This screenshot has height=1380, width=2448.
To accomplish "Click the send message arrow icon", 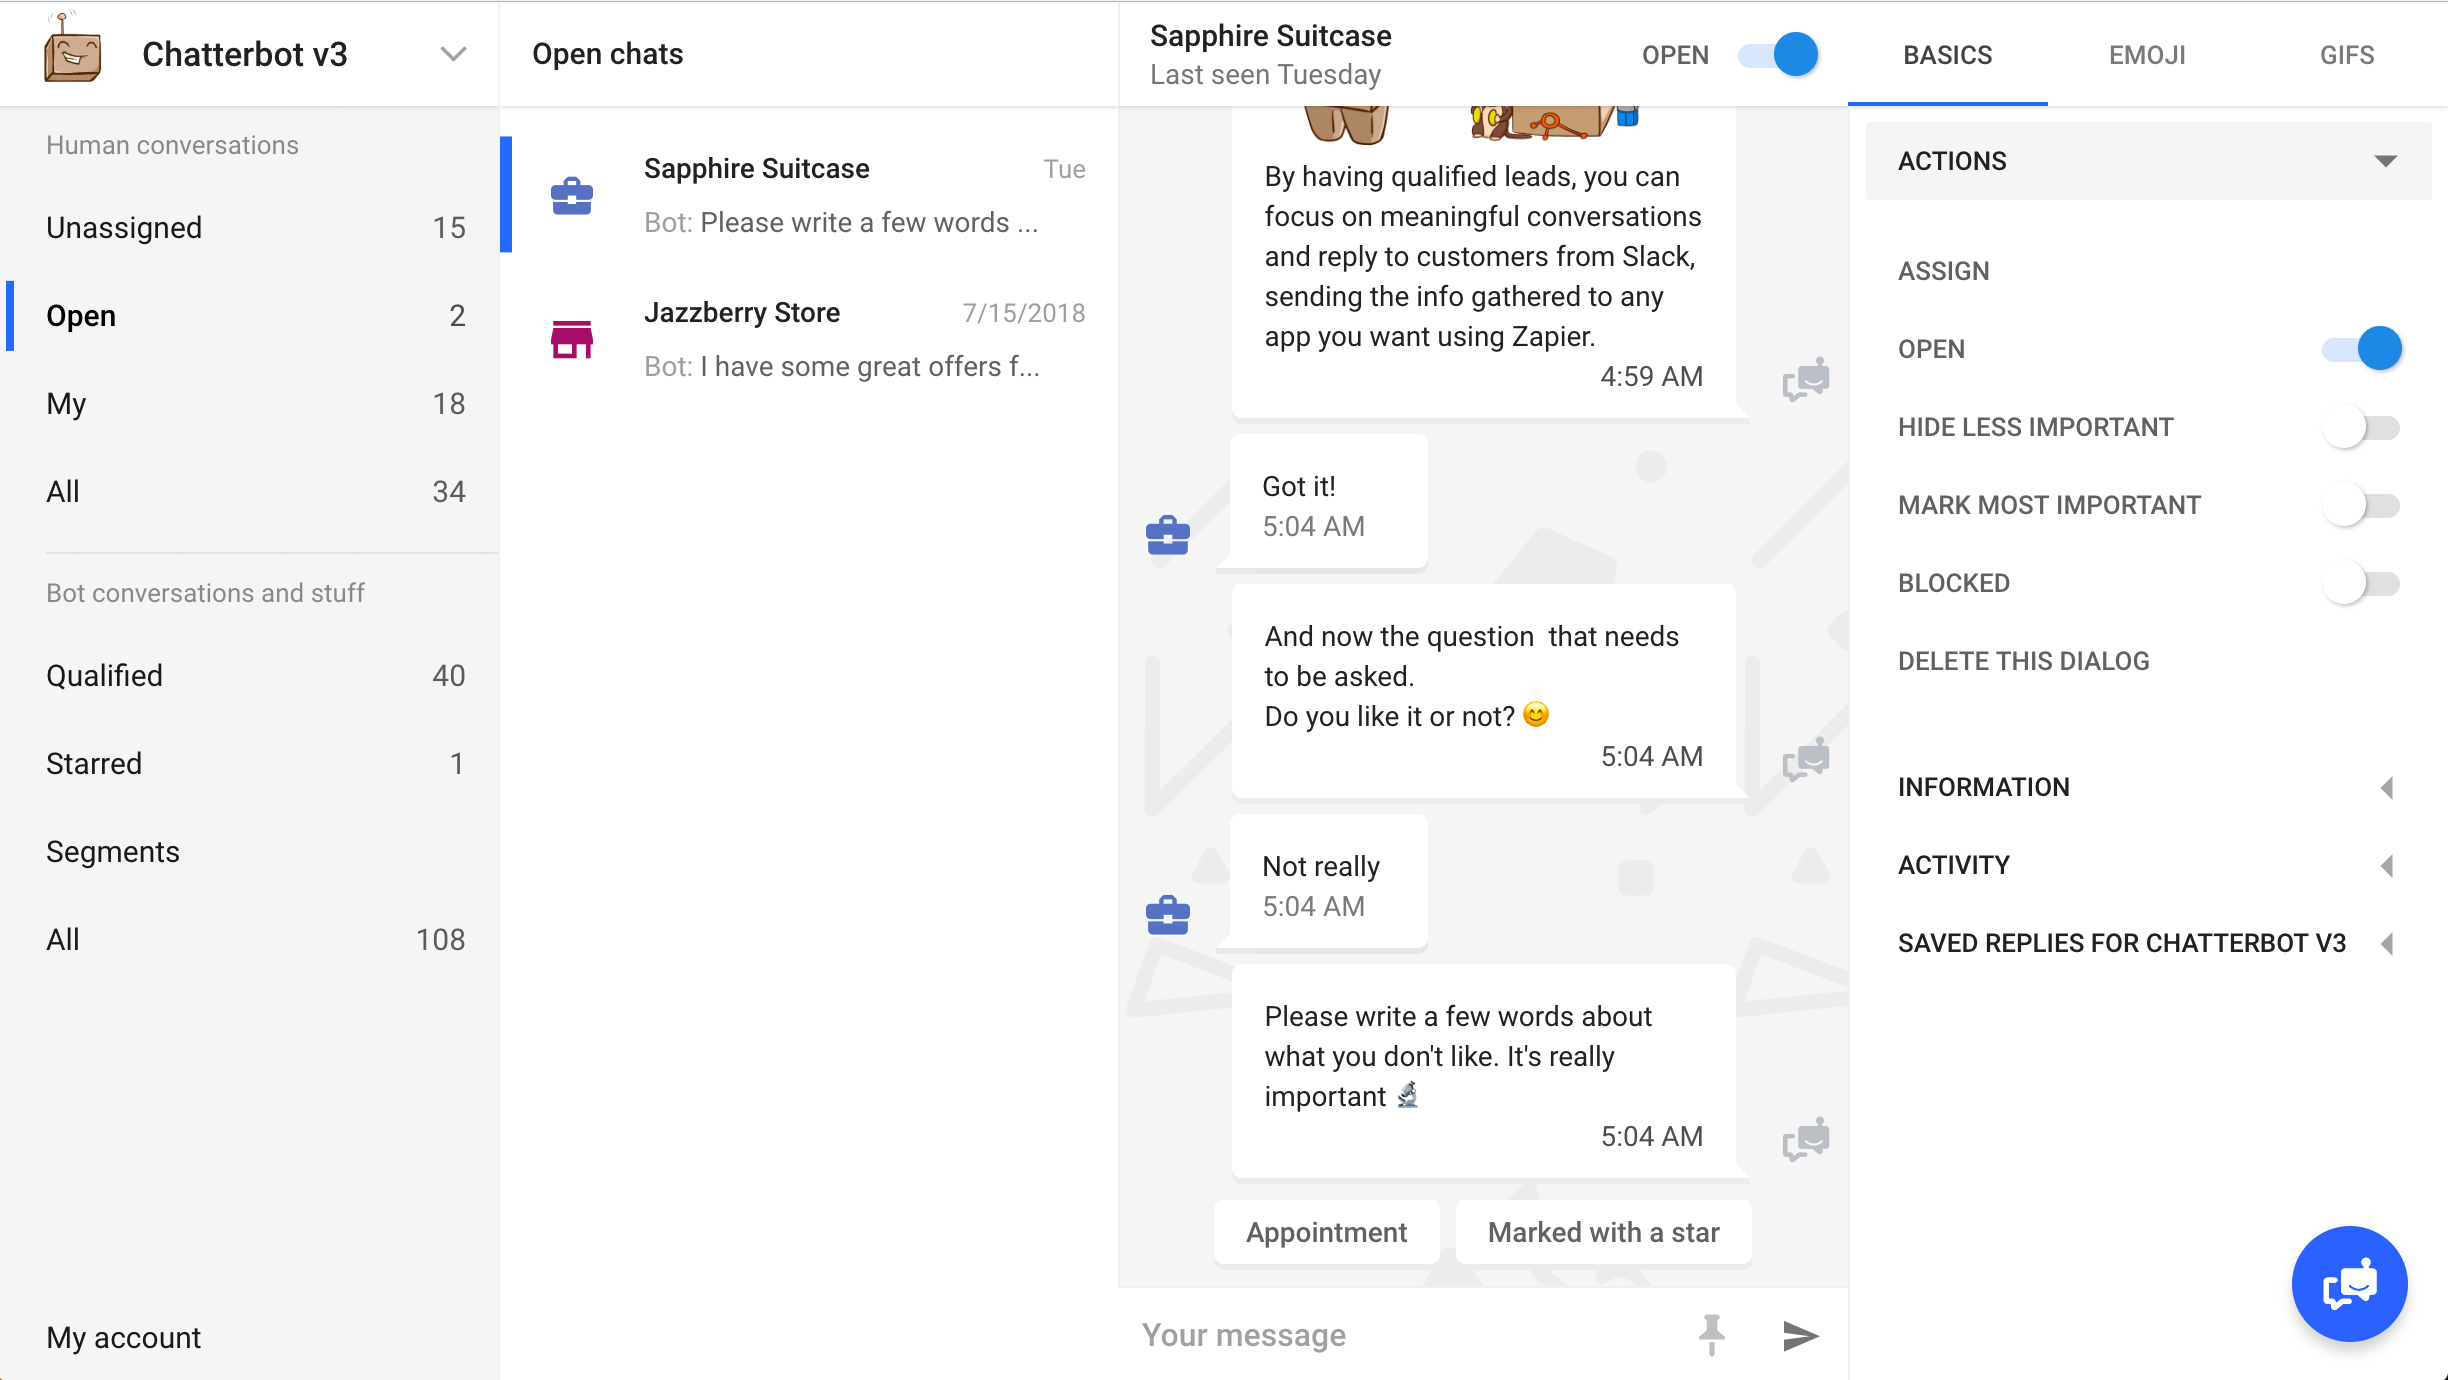I will [1800, 1335].
